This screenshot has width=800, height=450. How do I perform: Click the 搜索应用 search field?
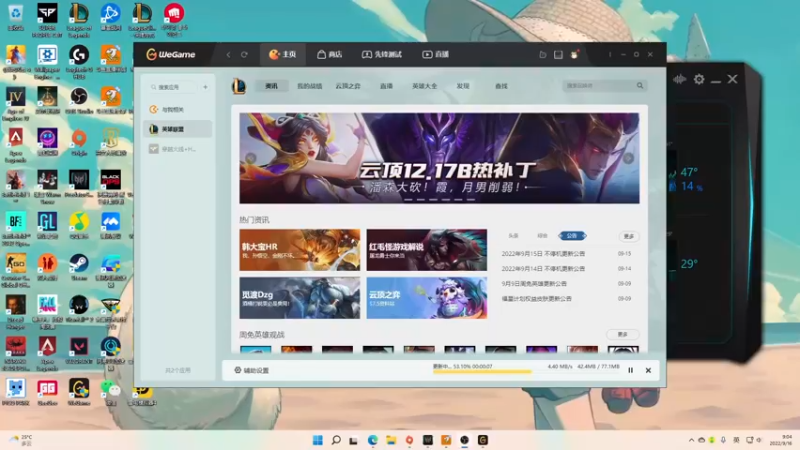click(x=173, y=87)
